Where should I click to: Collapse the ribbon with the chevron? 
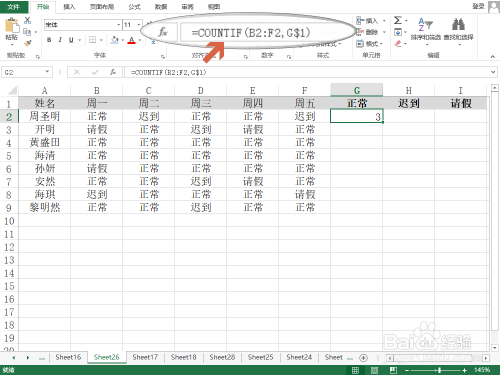click(x=493, y=56)
